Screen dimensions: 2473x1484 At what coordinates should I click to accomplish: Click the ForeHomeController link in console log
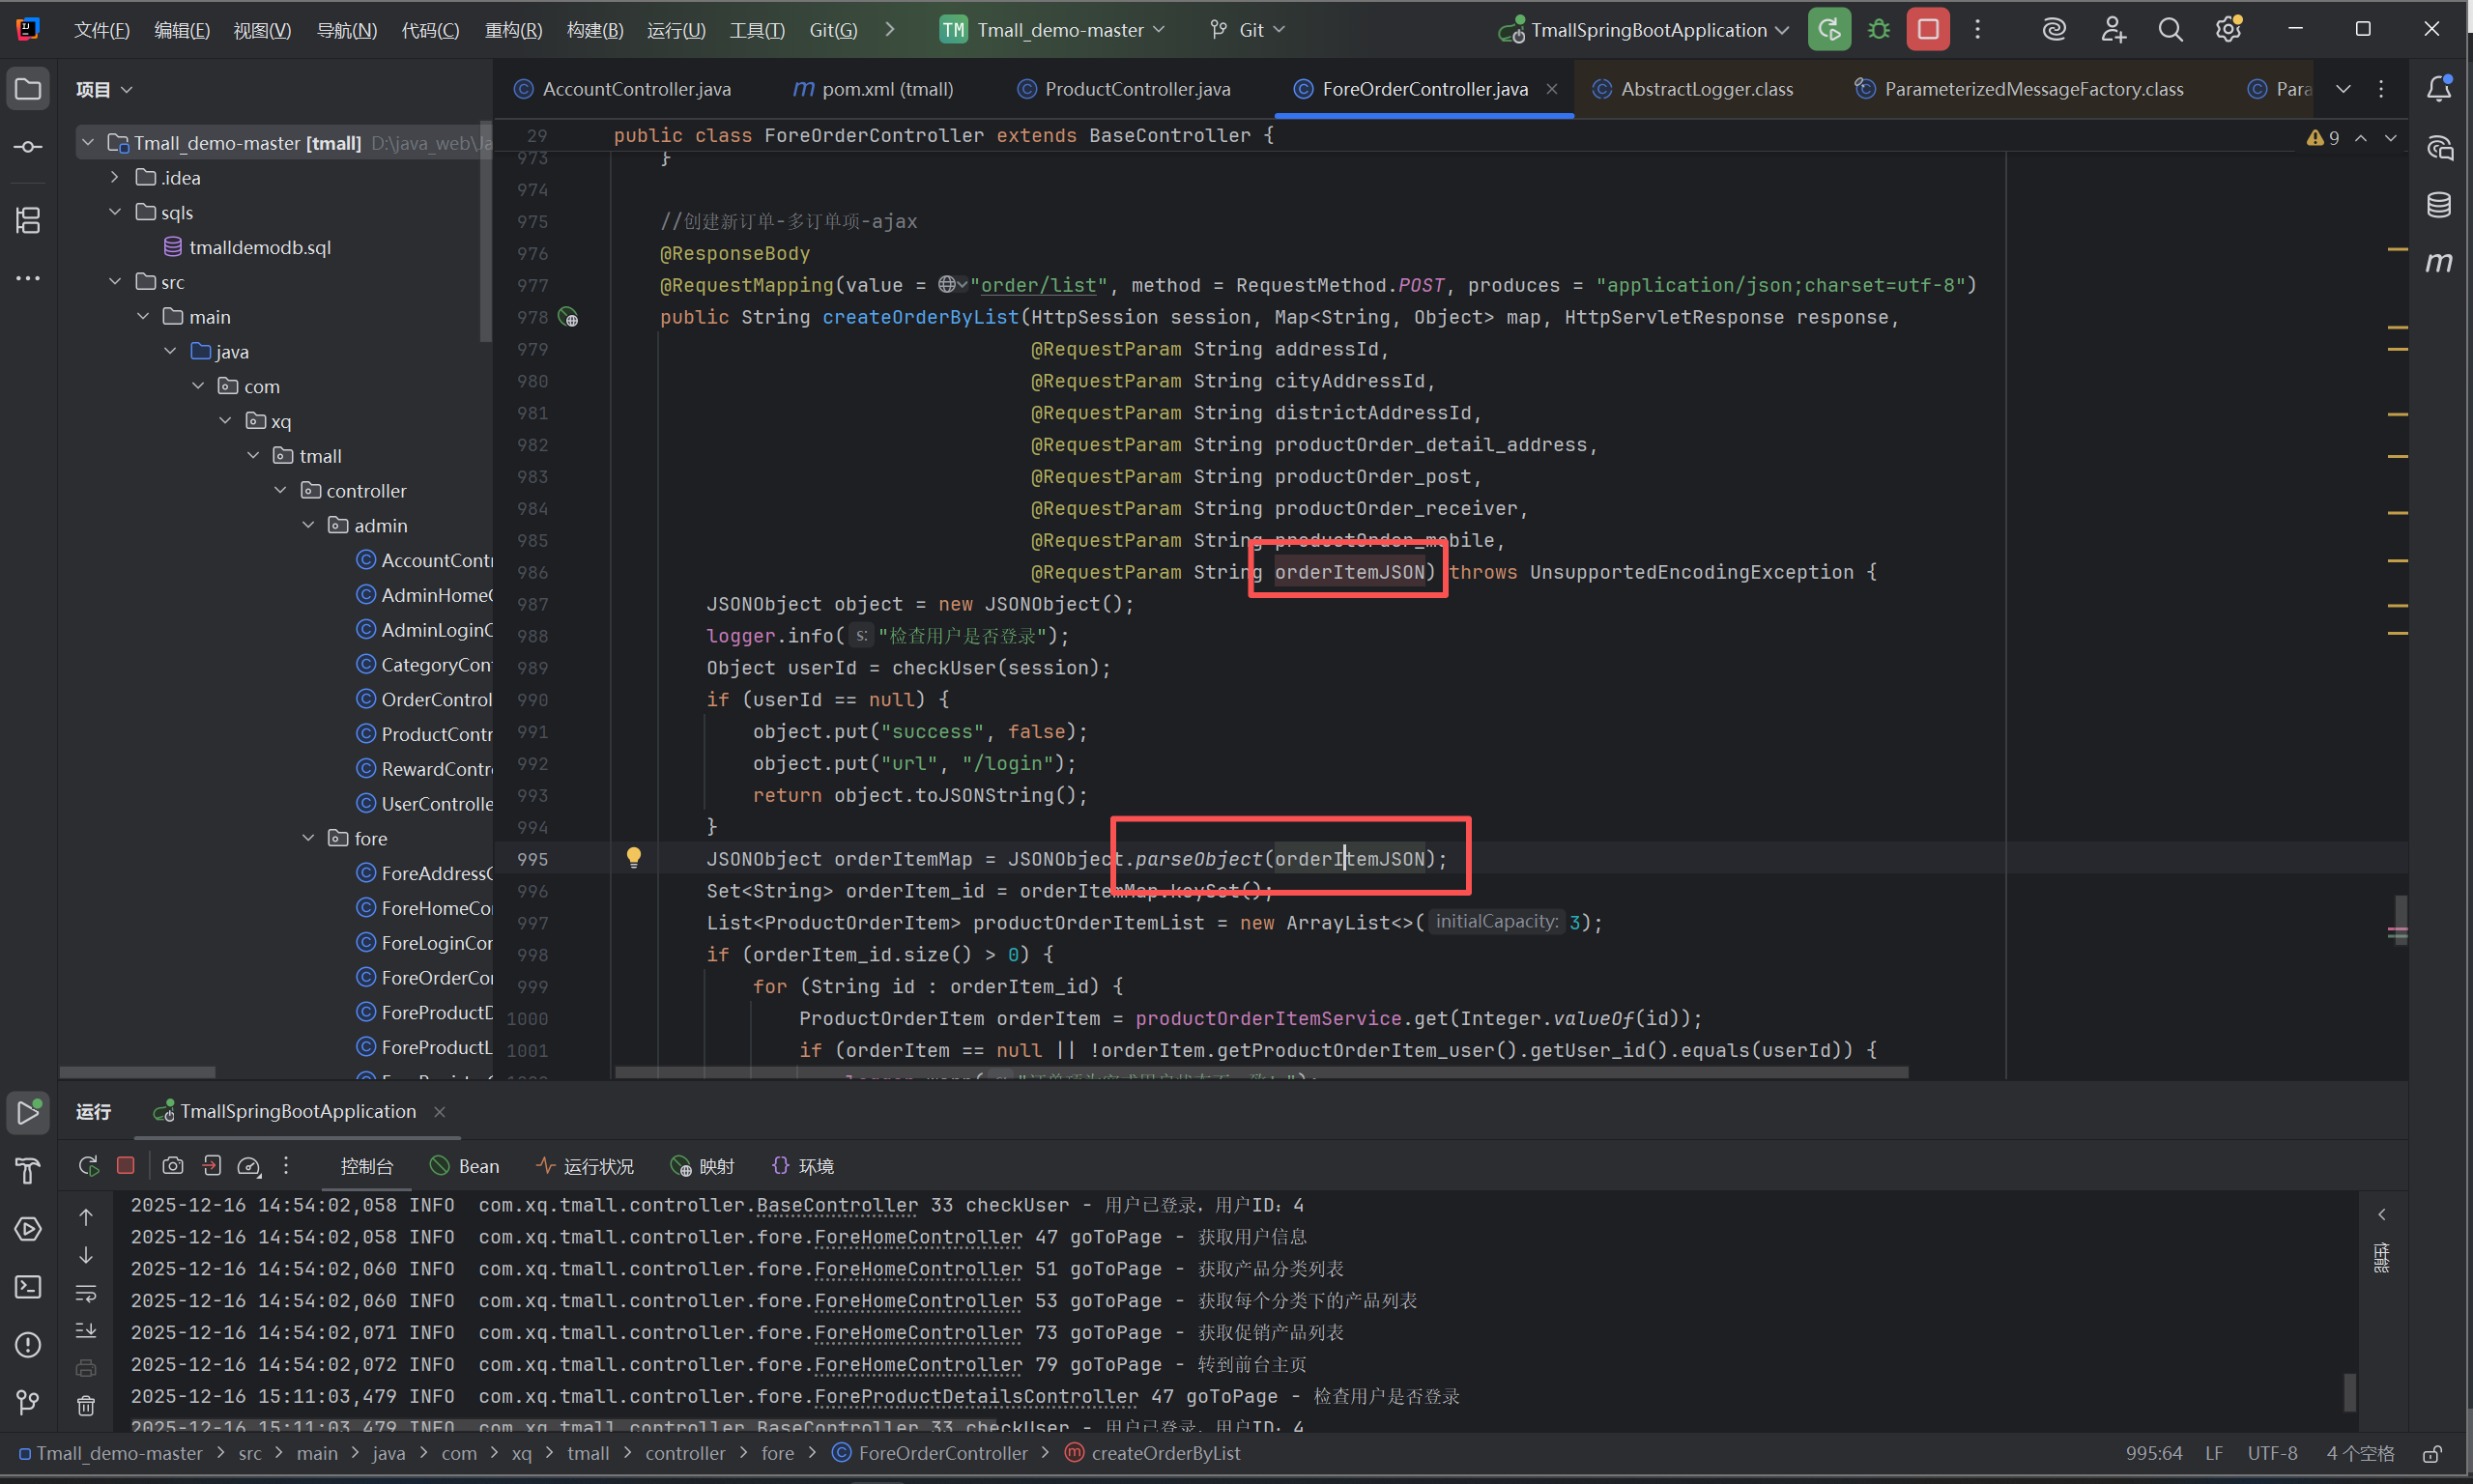pos(917,1237)
